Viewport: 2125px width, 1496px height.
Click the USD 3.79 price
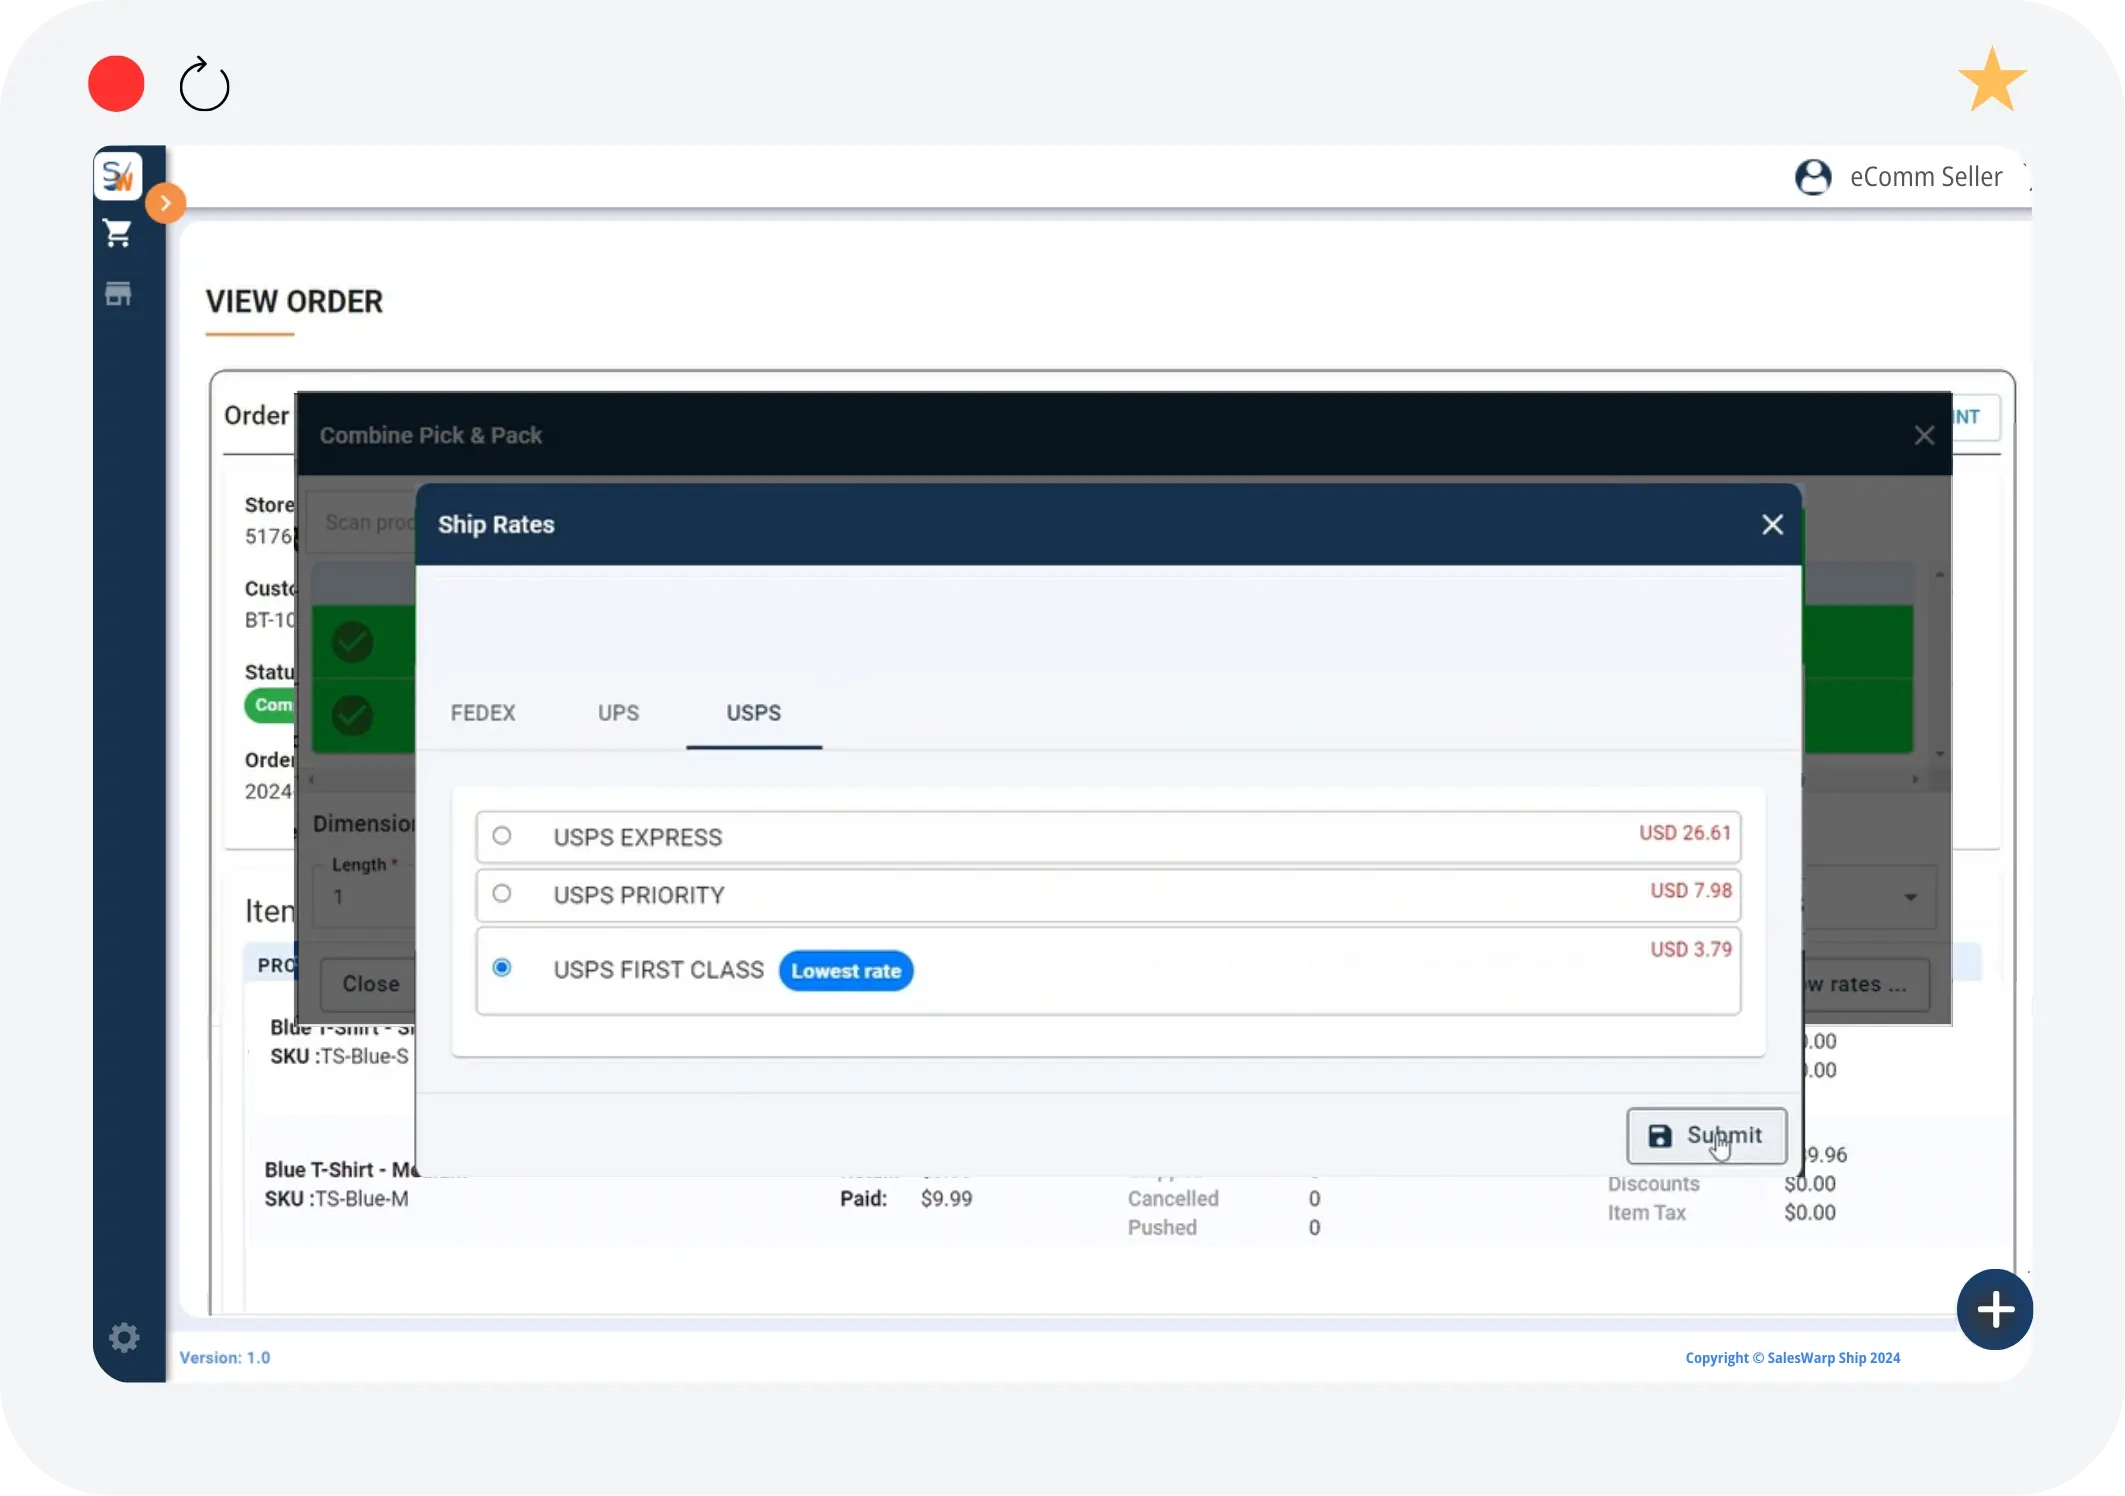(x=1691, y=950)
